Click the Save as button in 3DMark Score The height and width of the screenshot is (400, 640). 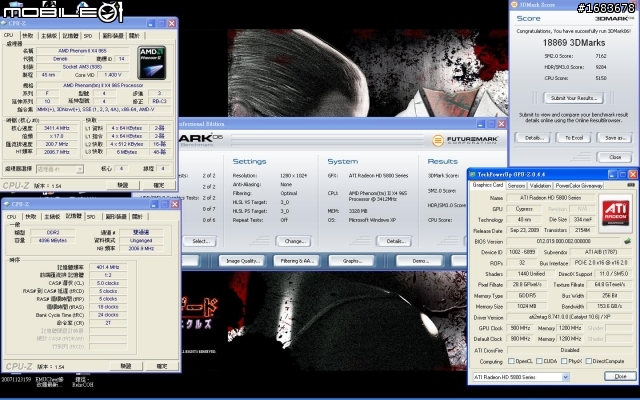(x=615, y=138)
